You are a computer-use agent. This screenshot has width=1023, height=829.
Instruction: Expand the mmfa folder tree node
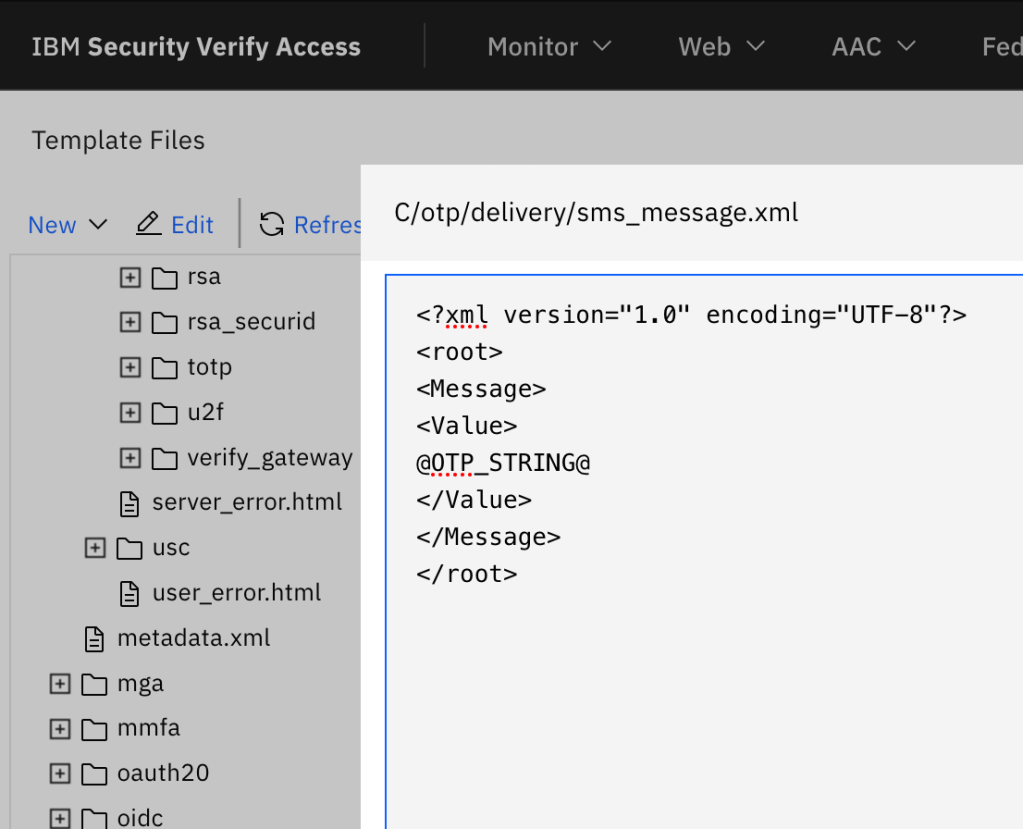[60, 729]
